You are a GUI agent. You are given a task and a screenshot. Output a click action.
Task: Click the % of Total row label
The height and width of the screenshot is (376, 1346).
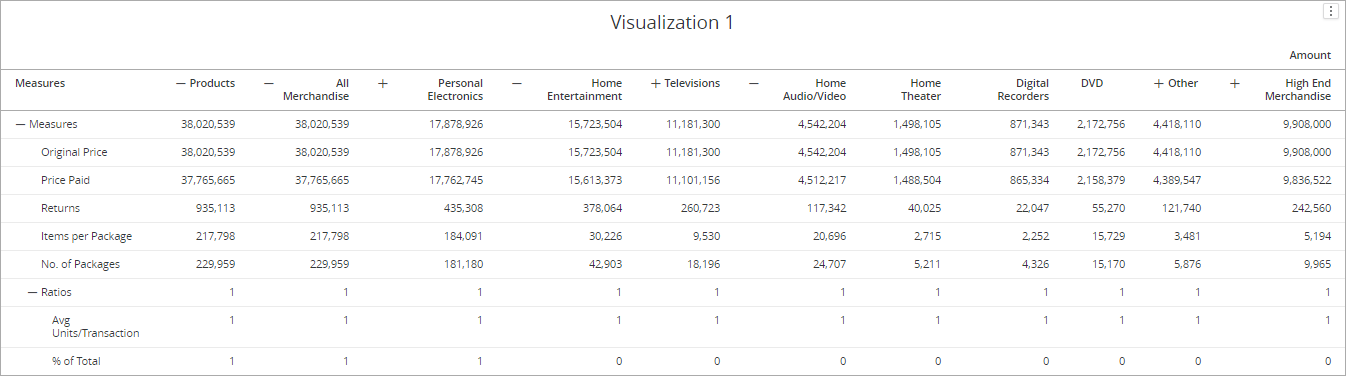pos(76,362)
